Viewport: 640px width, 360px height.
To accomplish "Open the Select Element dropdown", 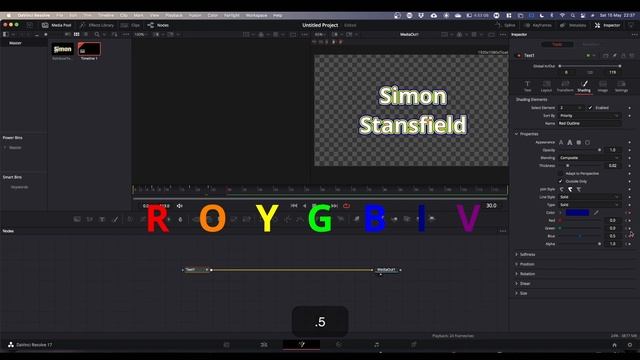I will pyautogui.click(x=571, y=108).
